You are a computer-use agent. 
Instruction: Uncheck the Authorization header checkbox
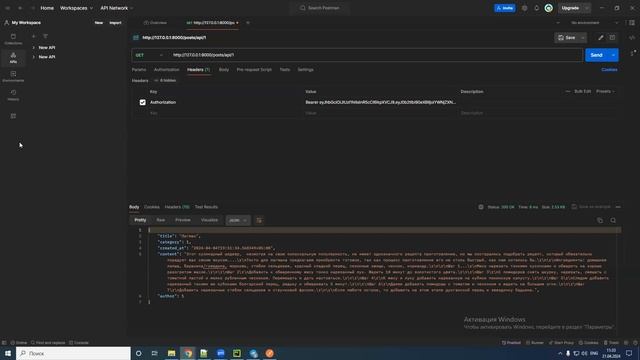click(142, 102)
